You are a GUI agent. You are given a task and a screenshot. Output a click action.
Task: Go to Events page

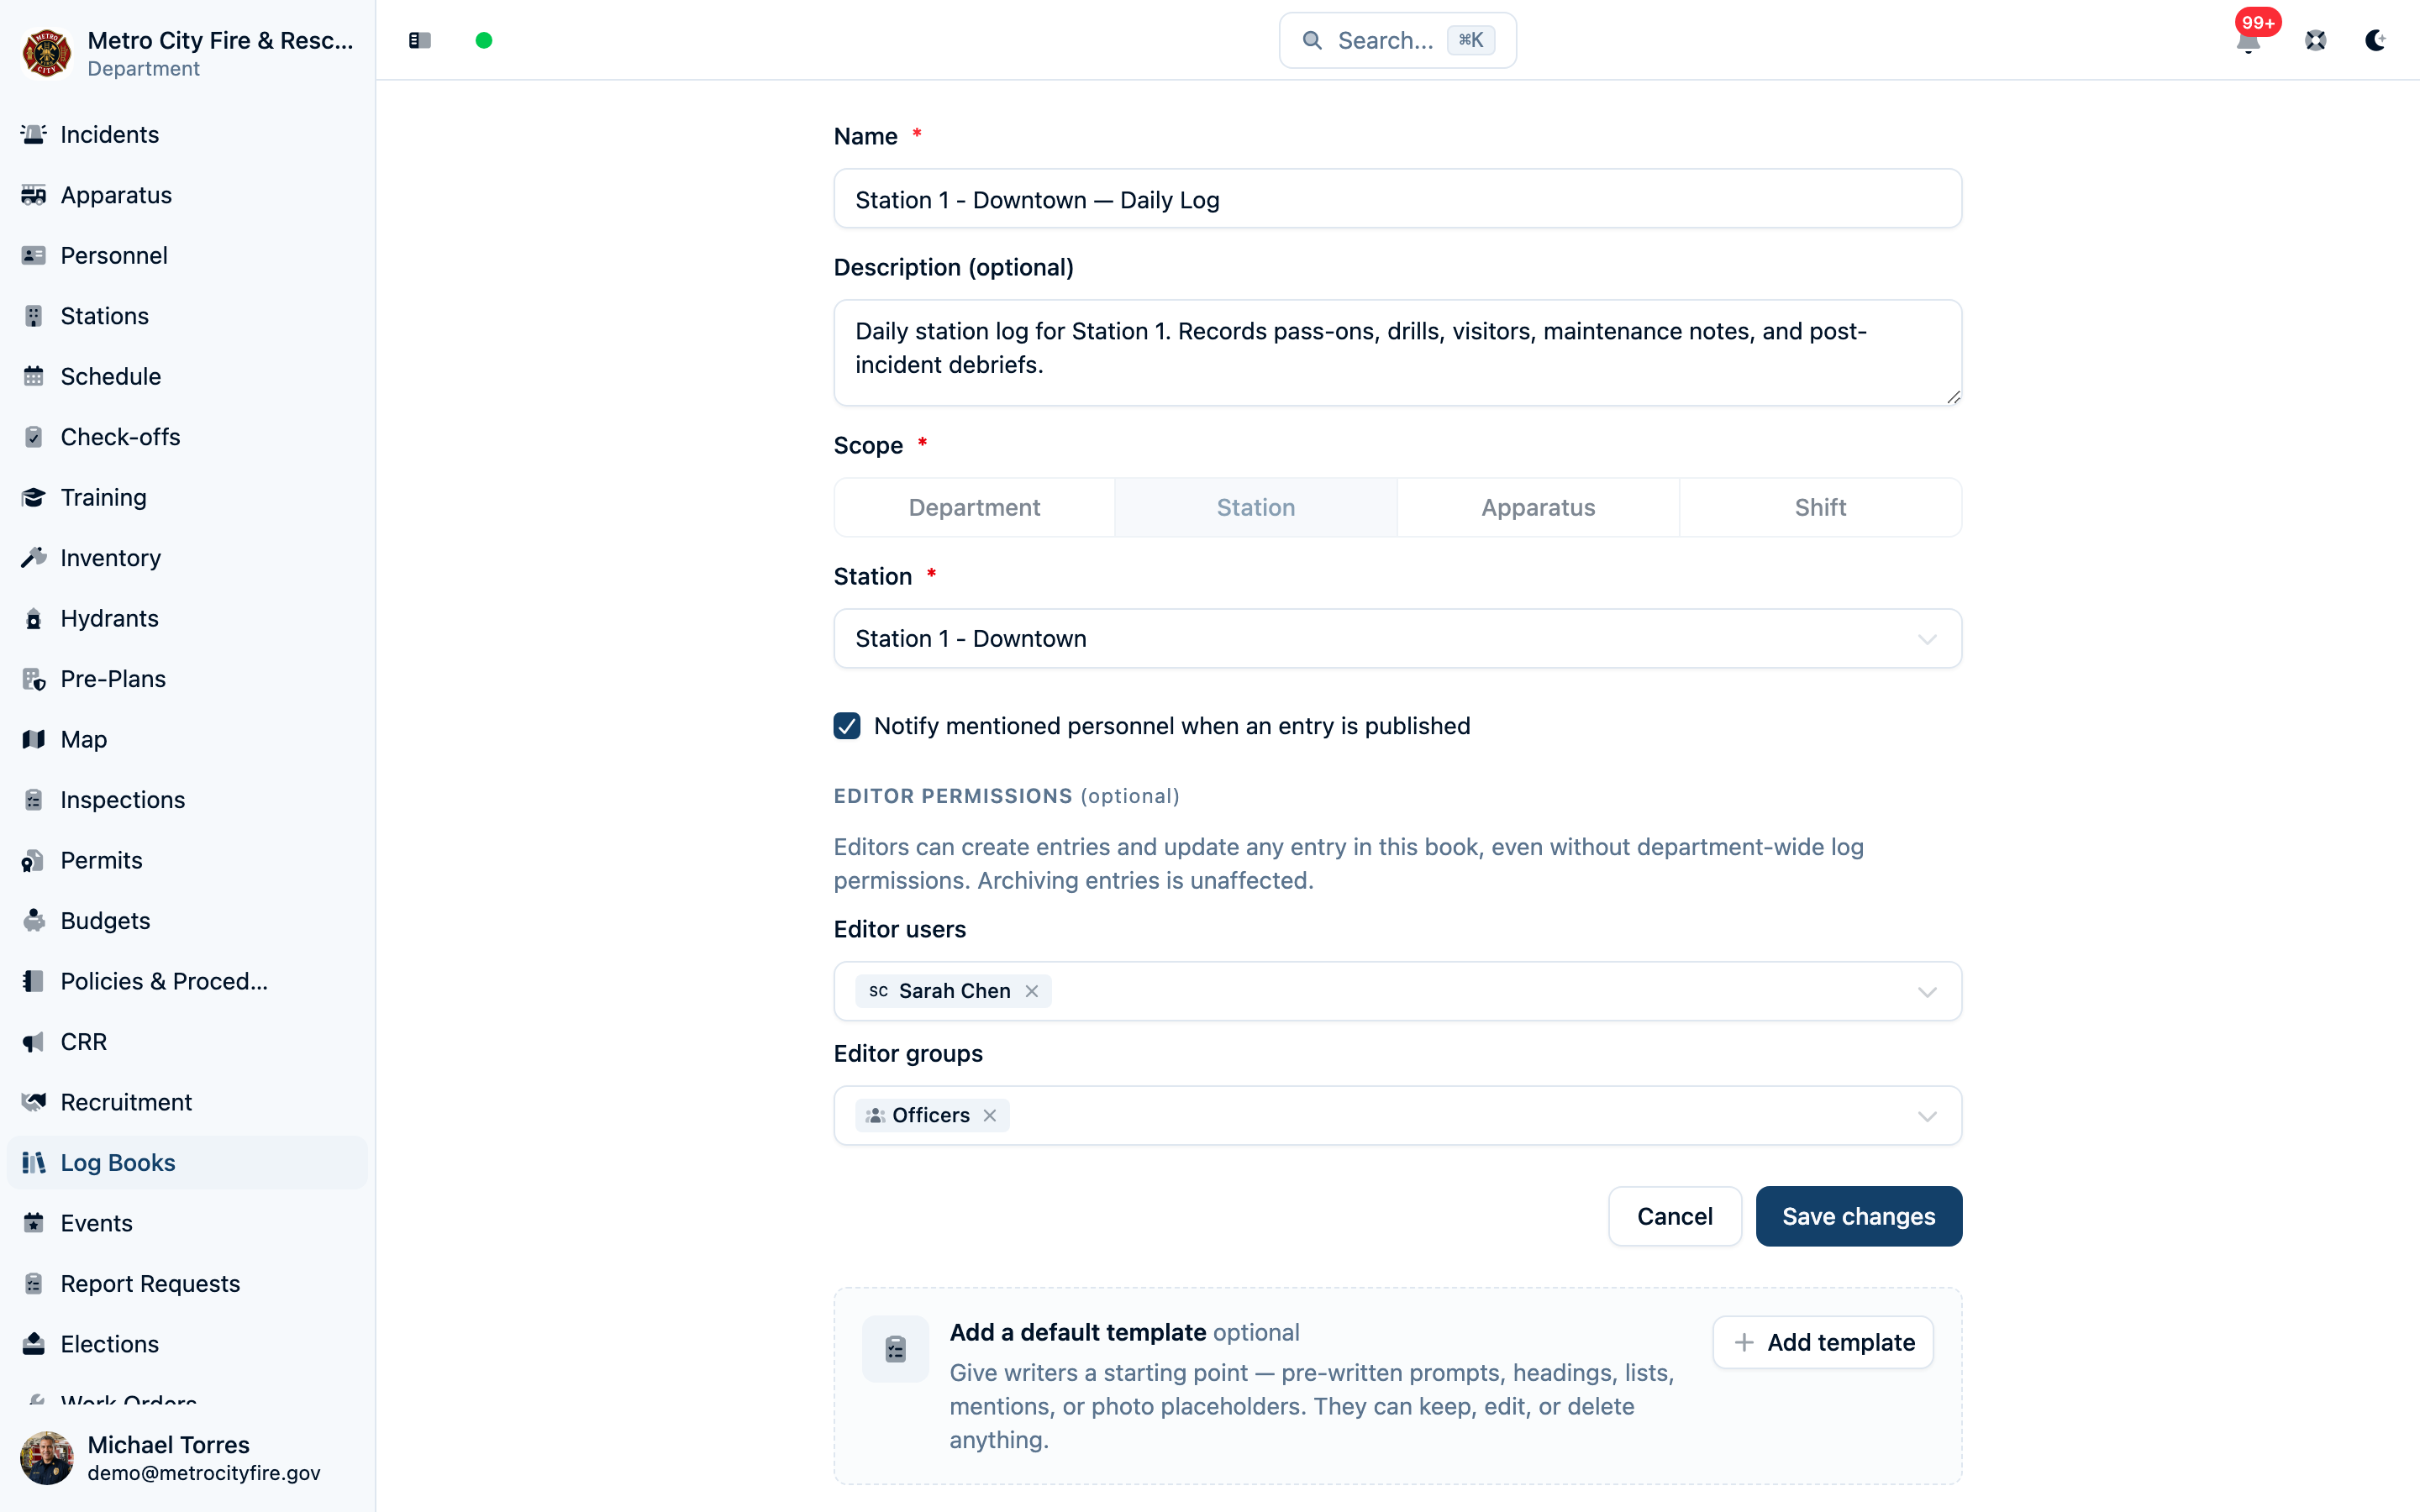click(x=187, y=1223)
